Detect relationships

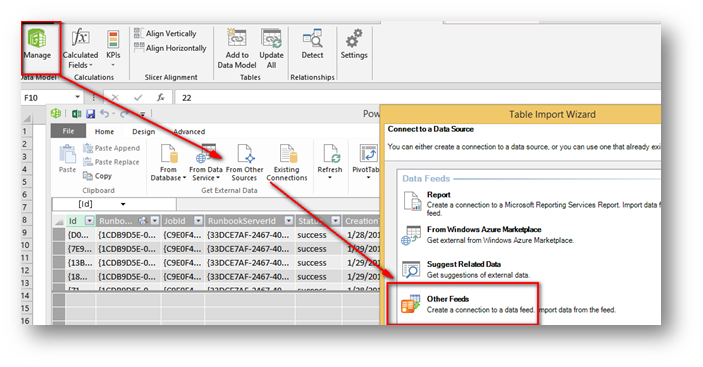pyautogui.click(x=312, y=44)
